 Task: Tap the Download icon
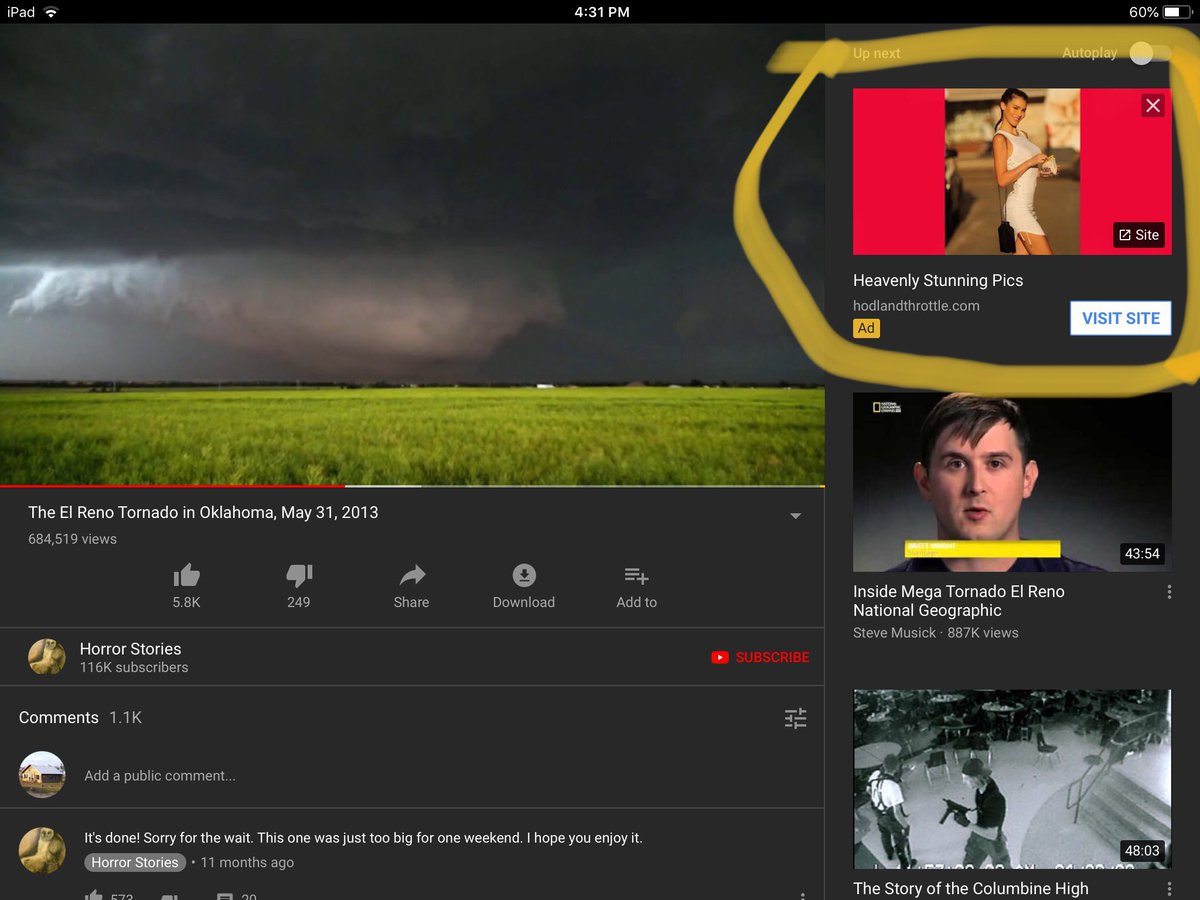coord(524,575)
